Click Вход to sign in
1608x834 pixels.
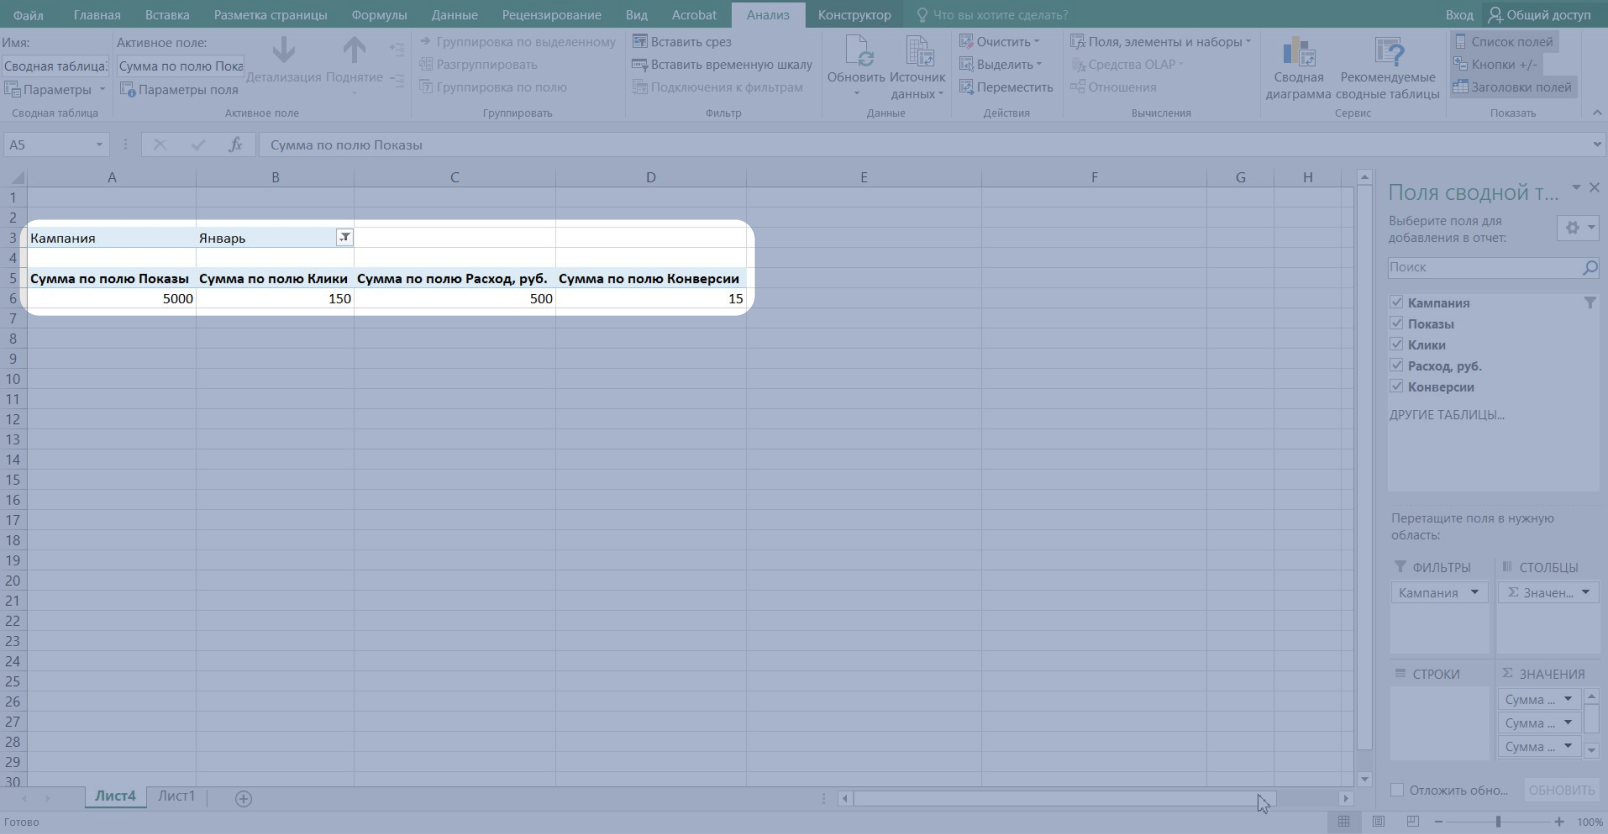tap(1459, 15)
